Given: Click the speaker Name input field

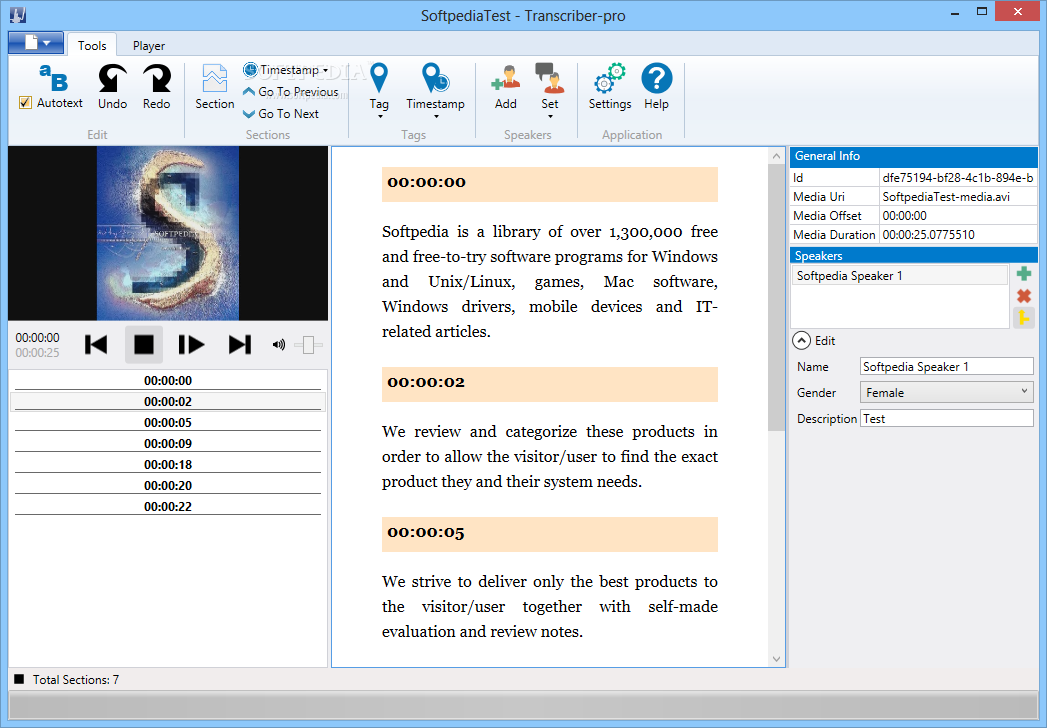Looking at the screenshot, I should point(946,367).
